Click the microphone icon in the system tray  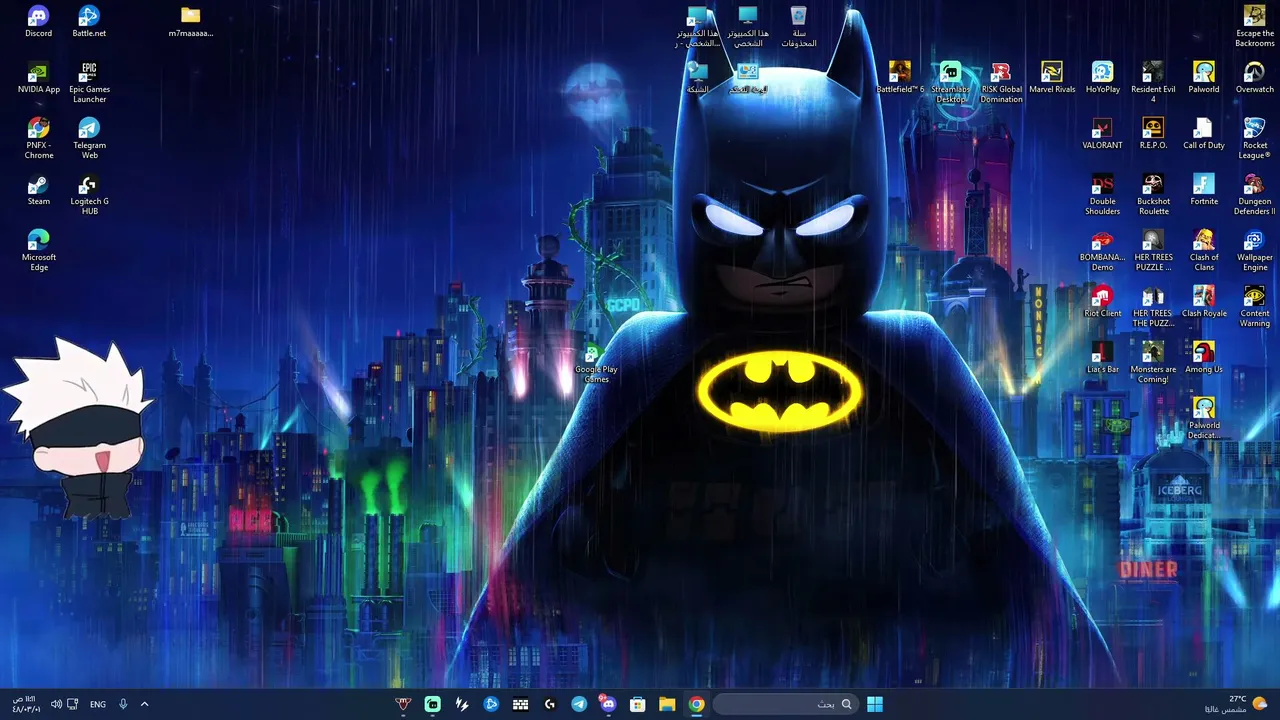[123, 704]
